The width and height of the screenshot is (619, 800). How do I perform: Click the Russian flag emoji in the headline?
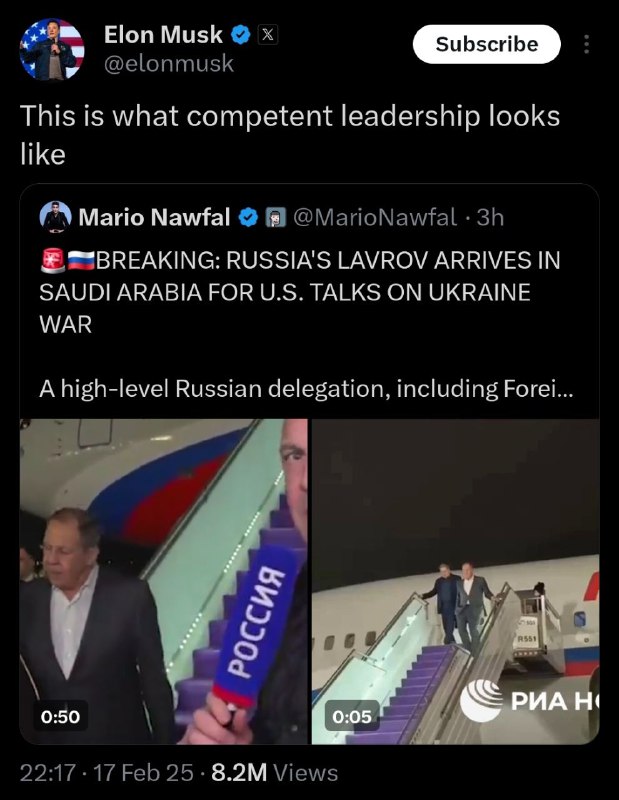[x=81, y=260]
